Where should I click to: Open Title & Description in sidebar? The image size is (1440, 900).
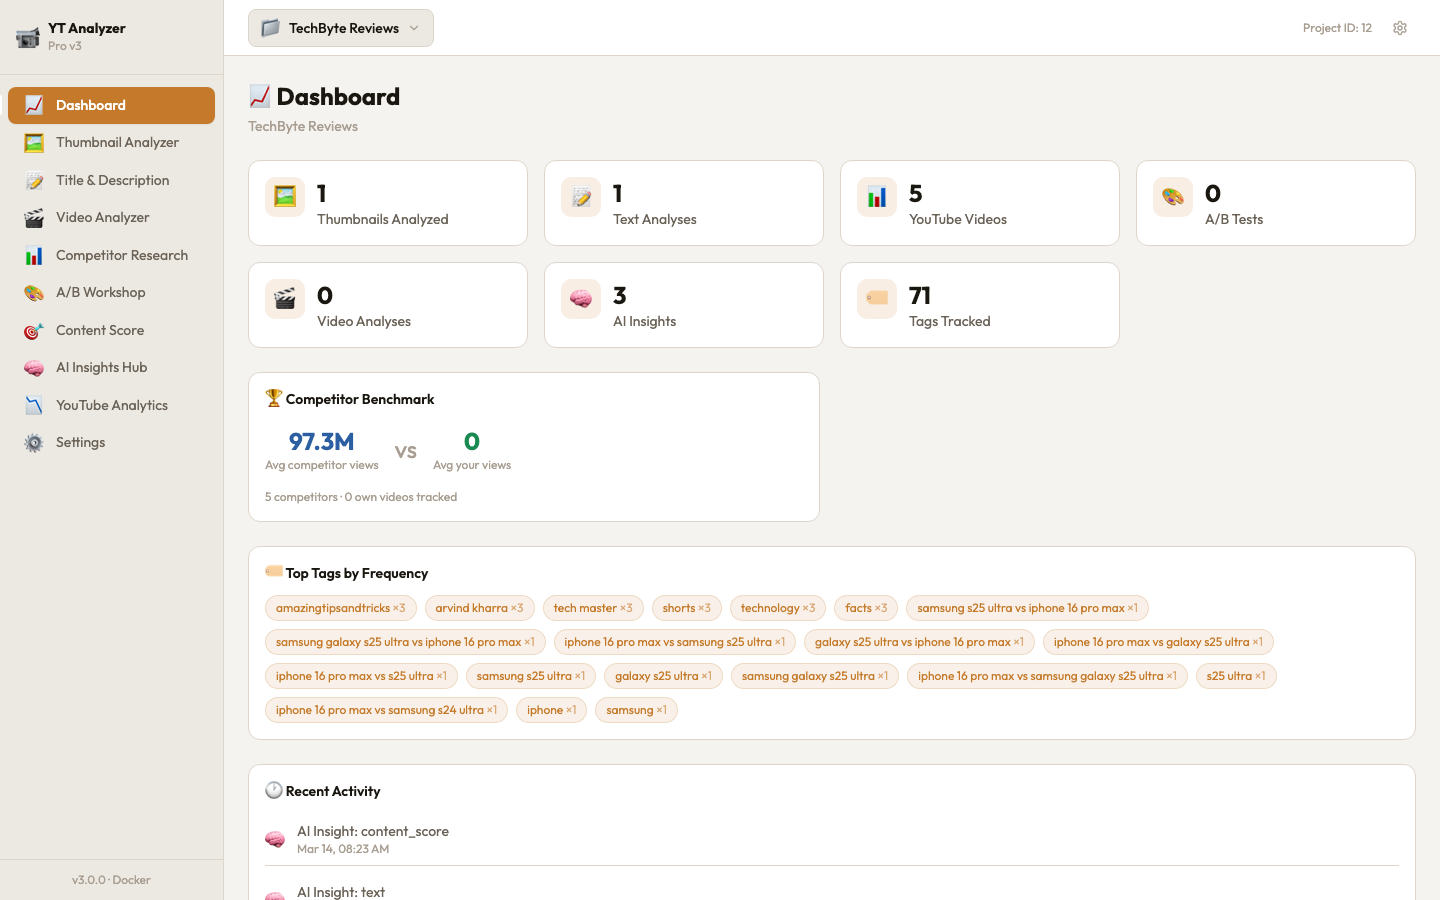[x=111, y=180]
